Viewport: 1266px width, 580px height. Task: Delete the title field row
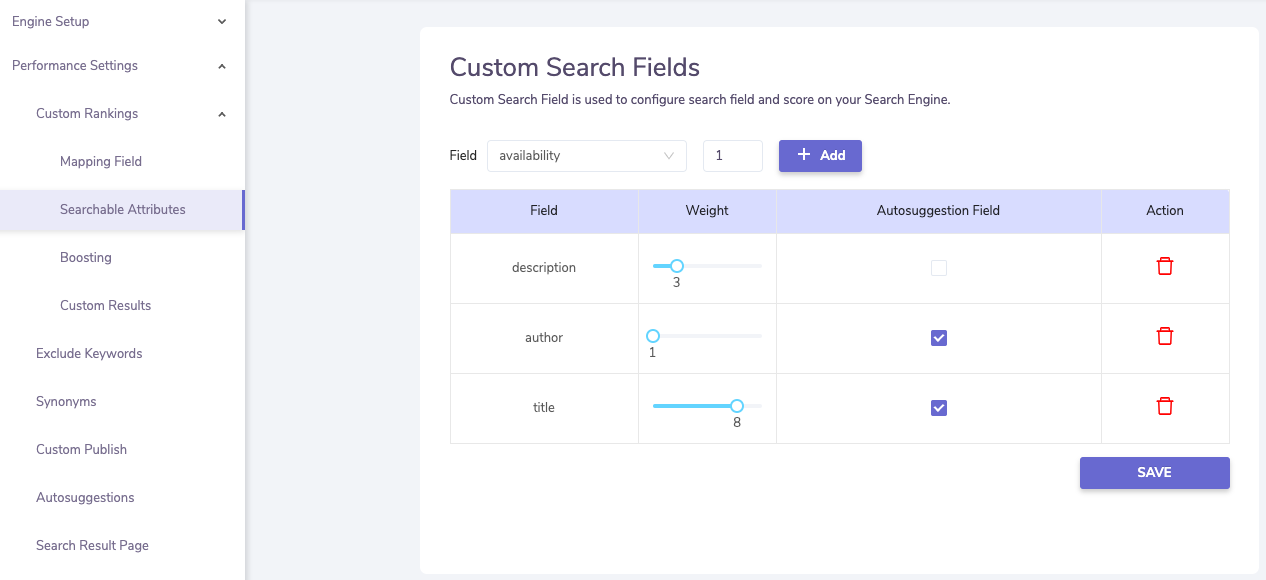[1165, 406]
